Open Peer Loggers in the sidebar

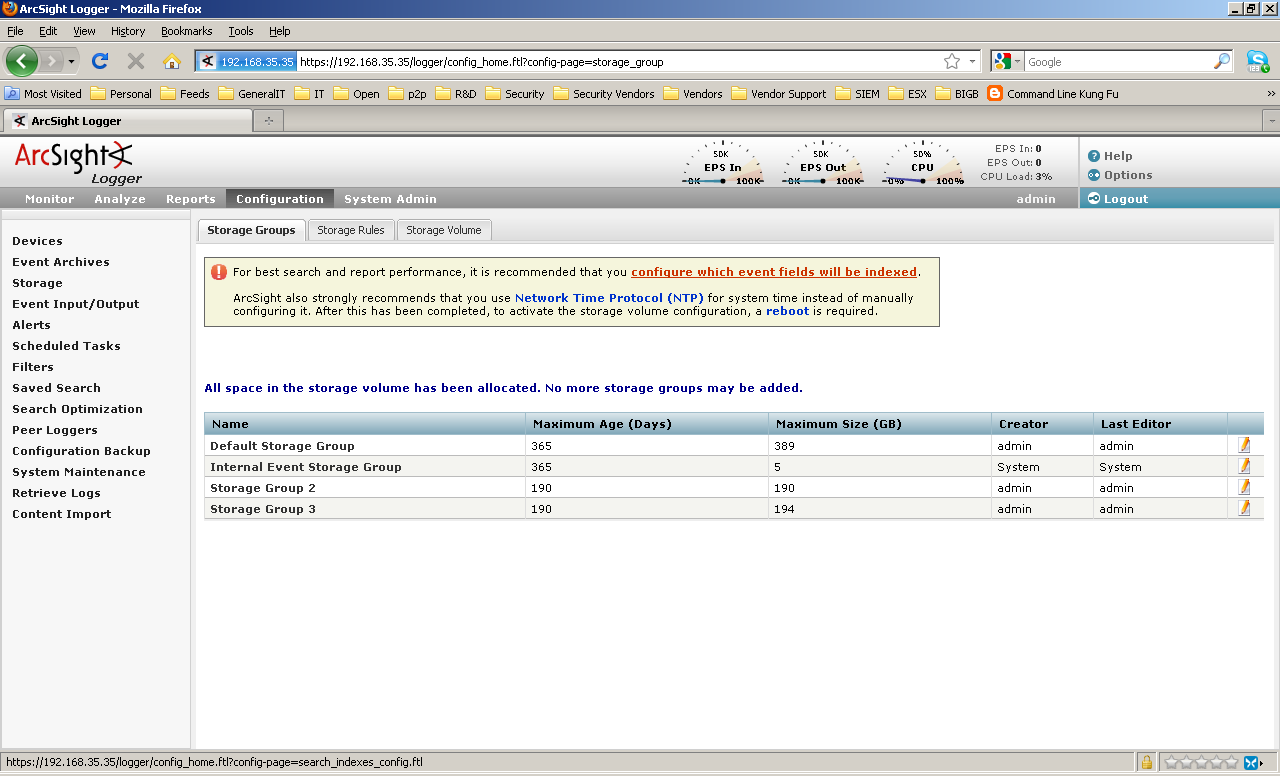[55, 430]
